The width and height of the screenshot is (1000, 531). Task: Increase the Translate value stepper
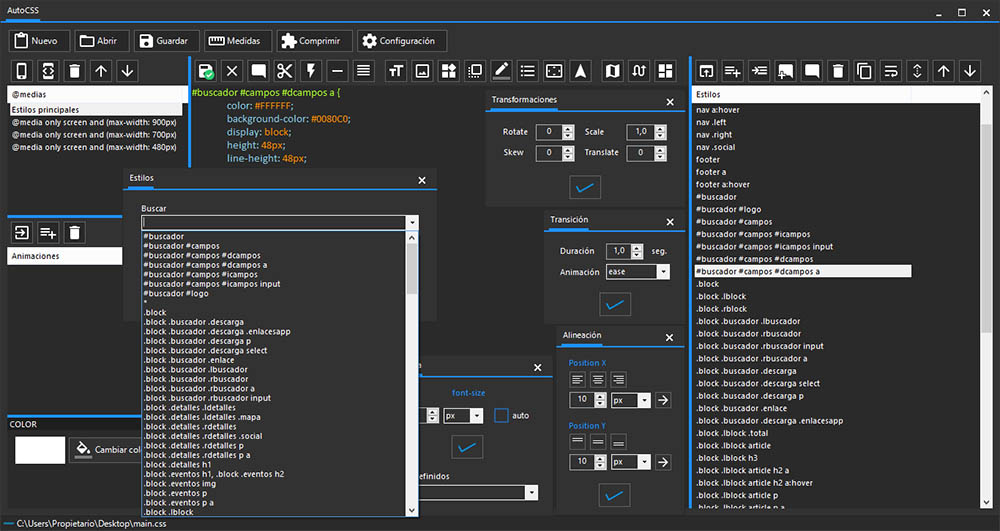pyautogui.click(x=660, y=149)
